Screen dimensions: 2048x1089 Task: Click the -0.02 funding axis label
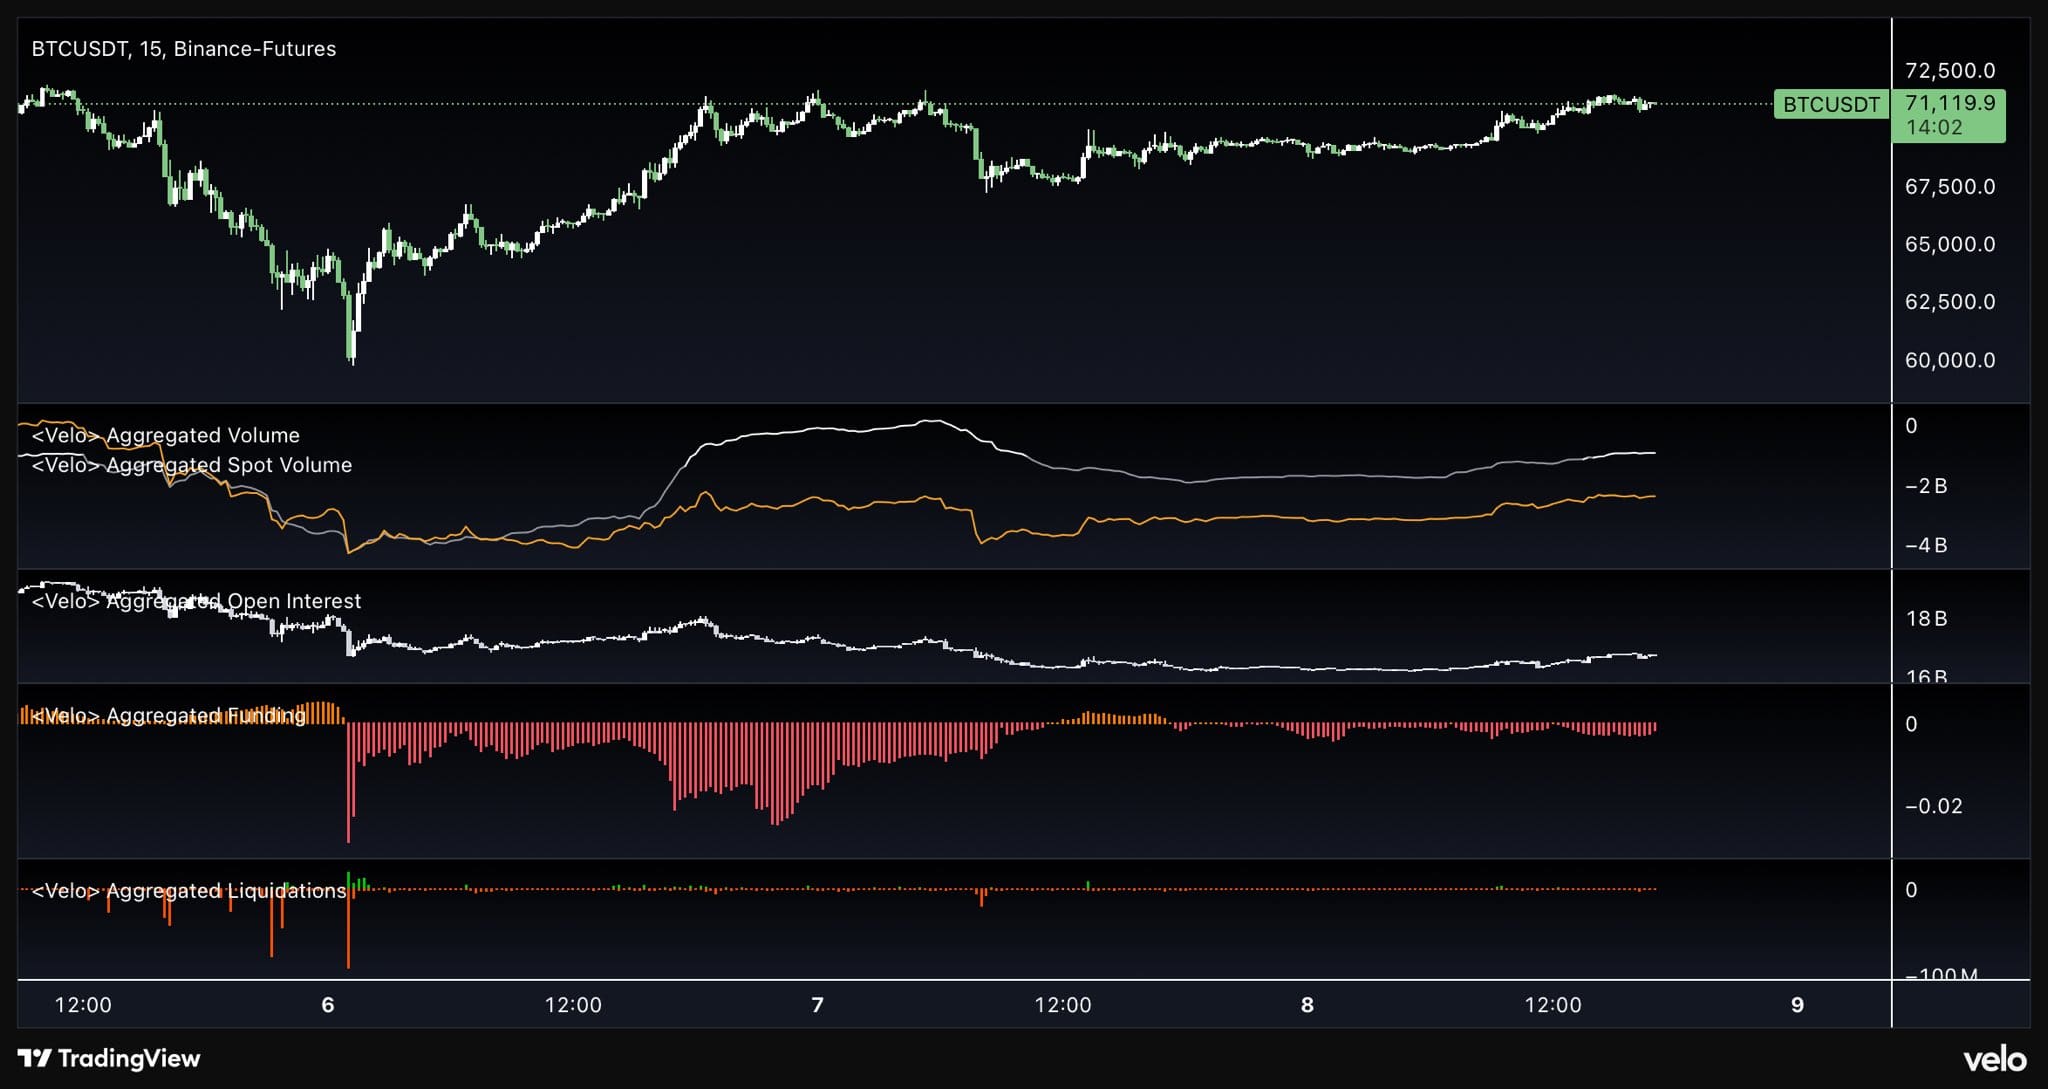tap(1933, 806)
